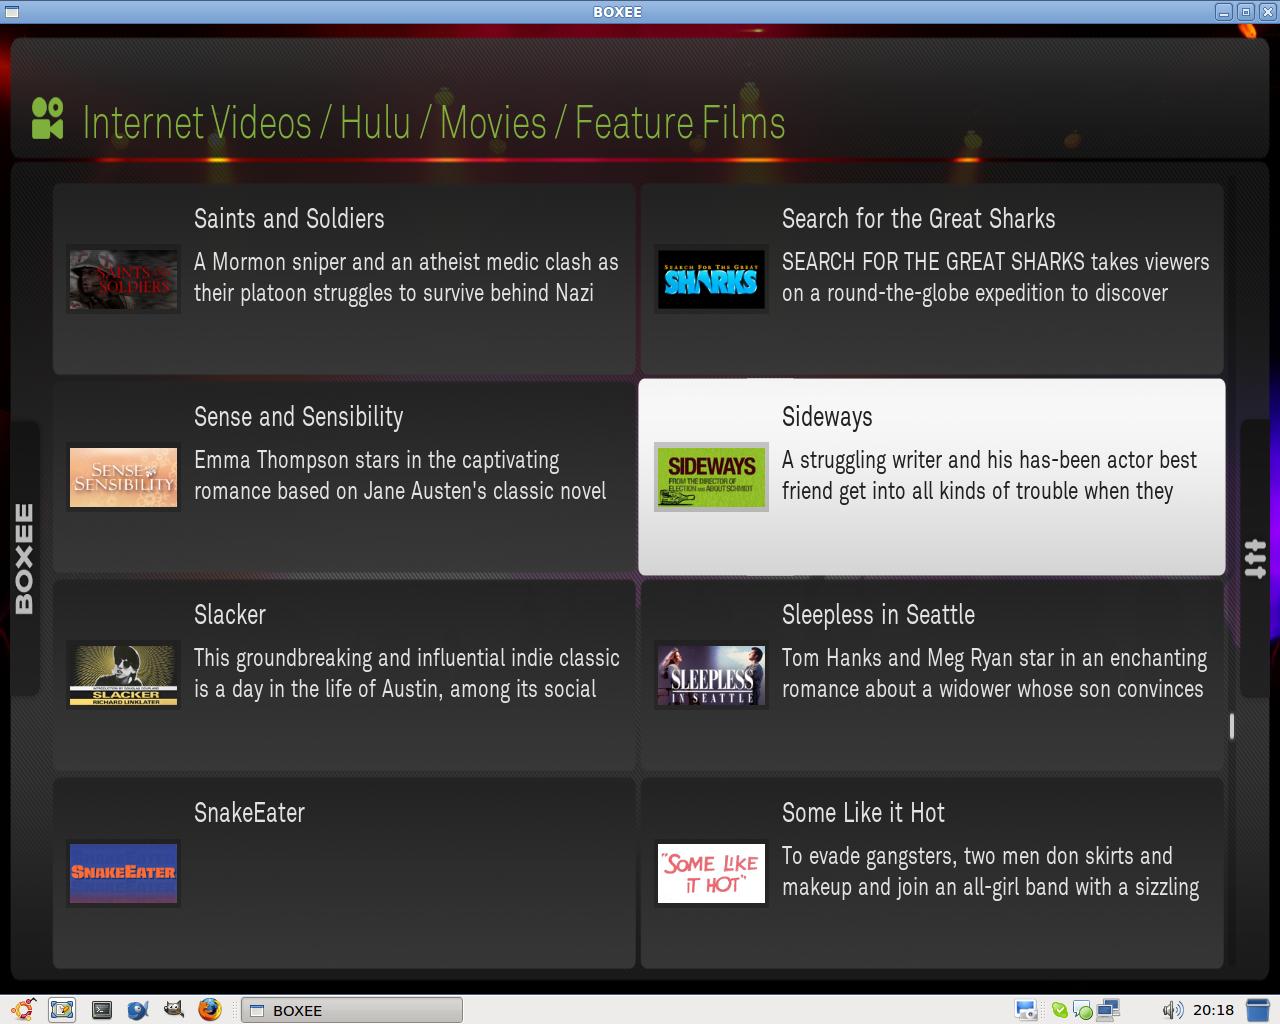Click the groundbreaking indie classic description
This screenshot has width=1280, height=1024.
coord(406,673)
